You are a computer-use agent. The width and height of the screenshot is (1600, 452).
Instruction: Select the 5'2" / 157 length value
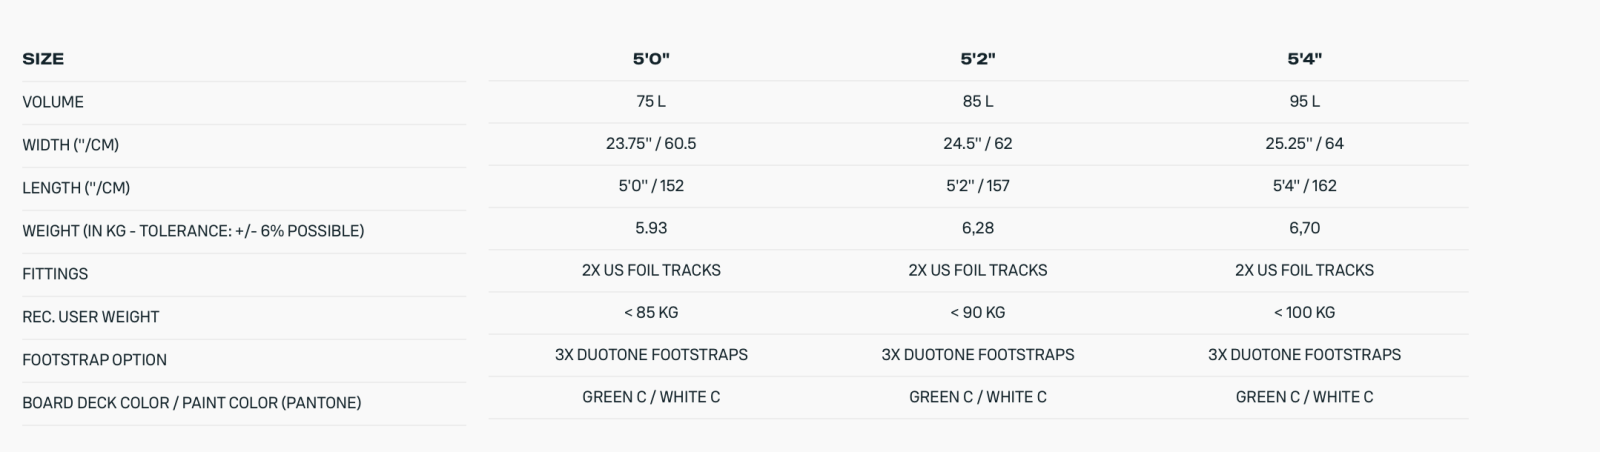click(x=978, y=186)
